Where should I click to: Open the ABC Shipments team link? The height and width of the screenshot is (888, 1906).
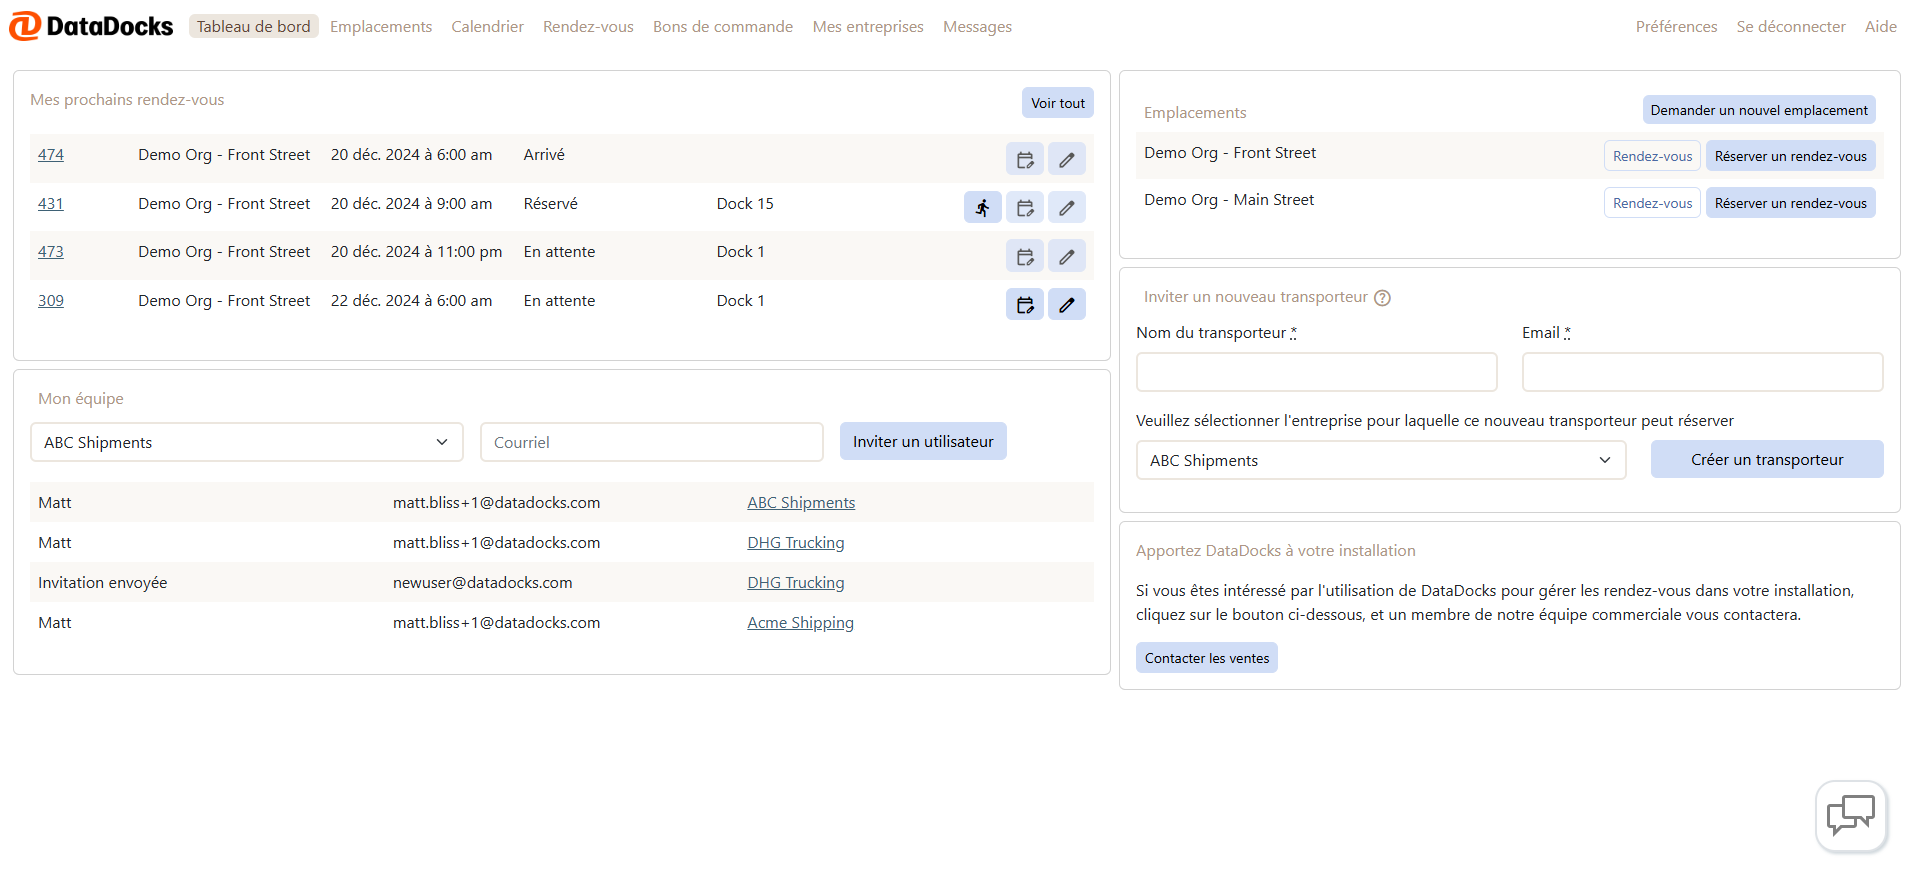point(801,502)
